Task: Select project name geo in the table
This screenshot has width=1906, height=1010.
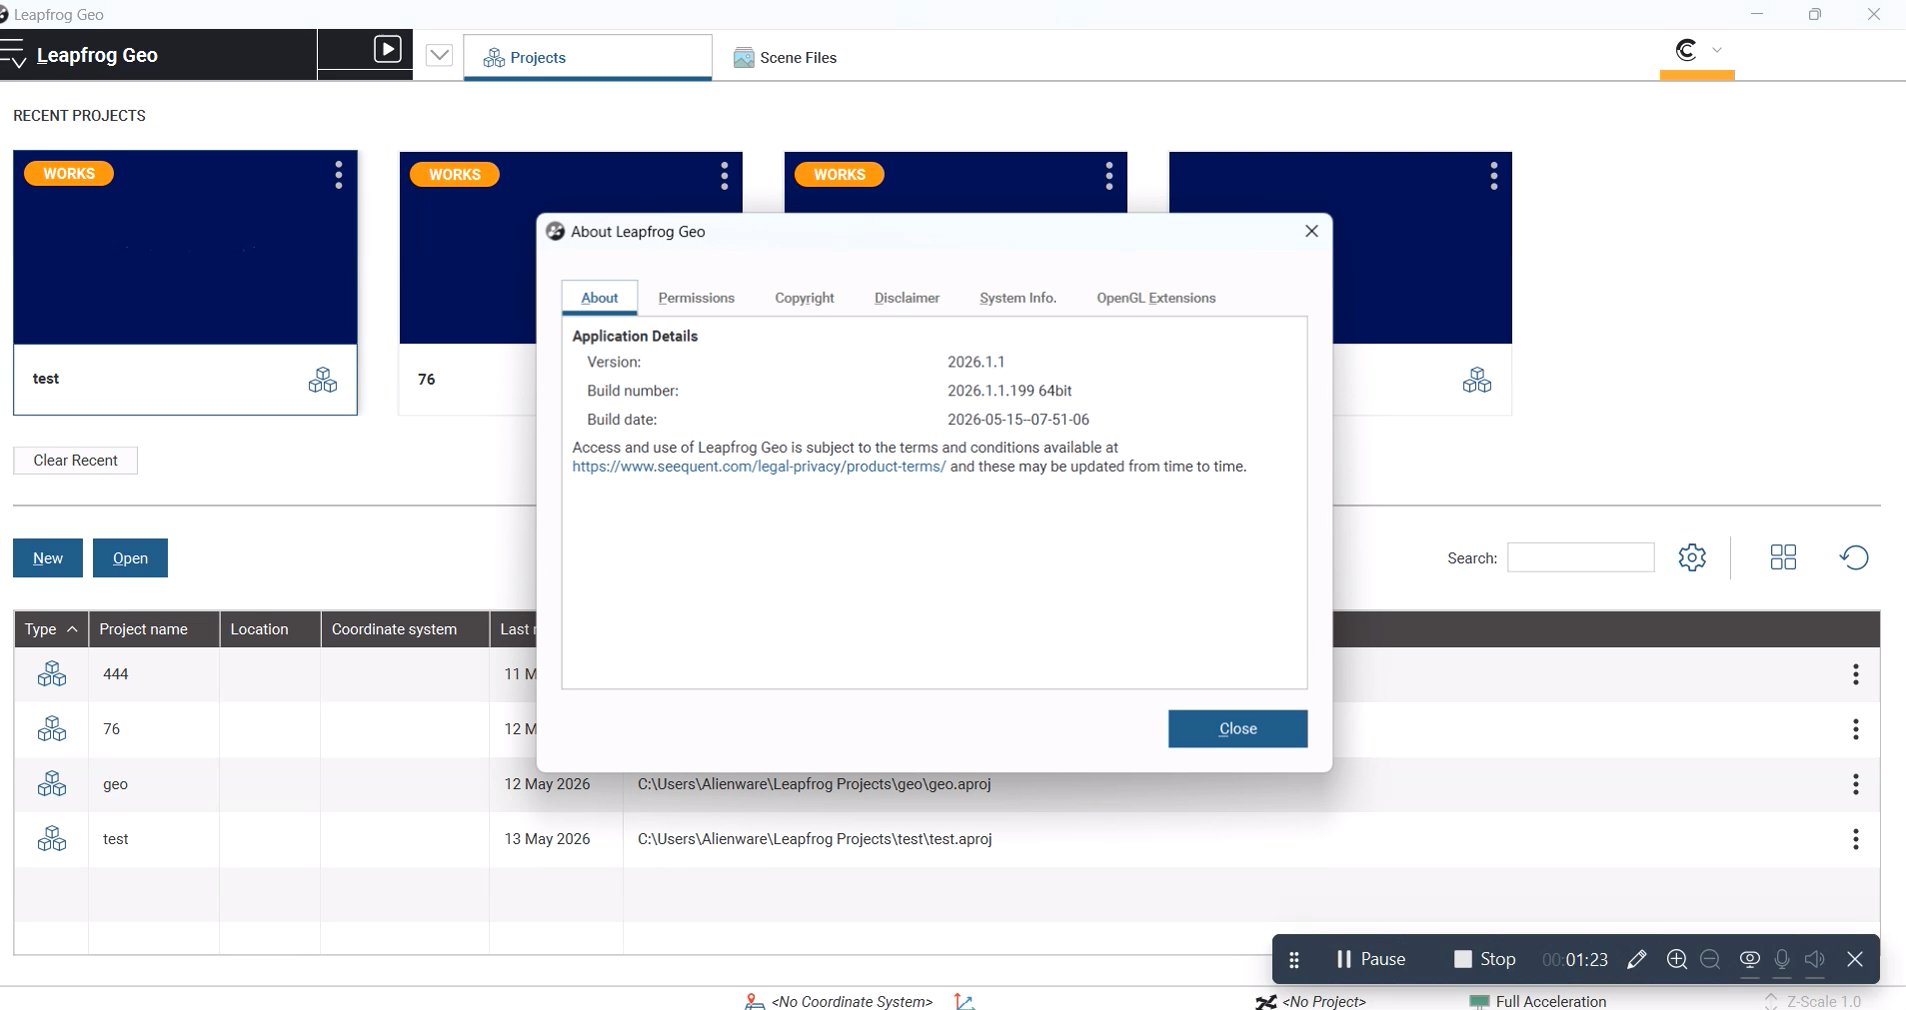Action: 115,784
